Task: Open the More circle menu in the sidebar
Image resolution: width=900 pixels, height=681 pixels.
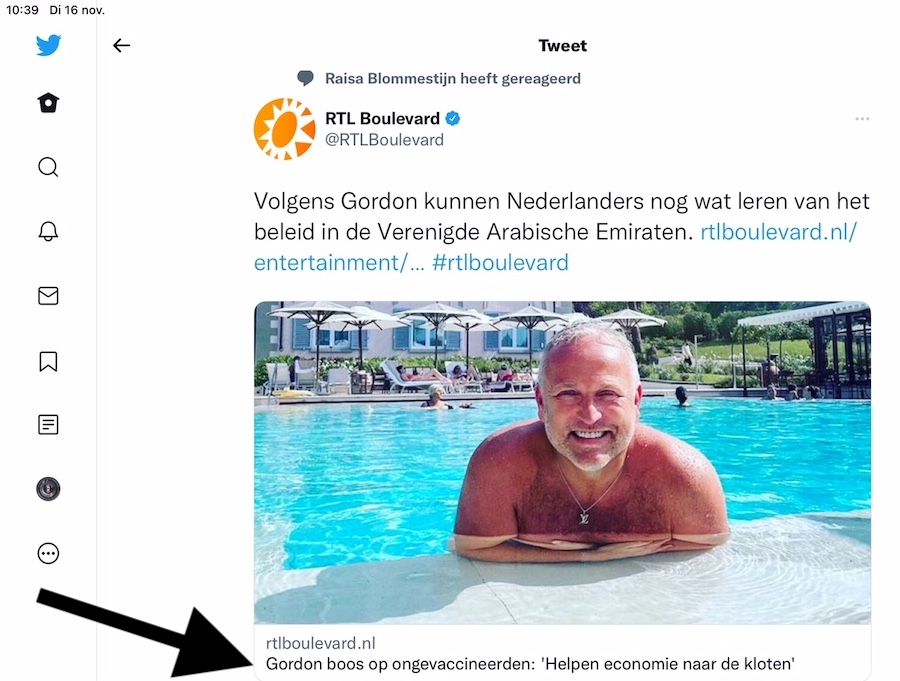Action: click(48, 554)
